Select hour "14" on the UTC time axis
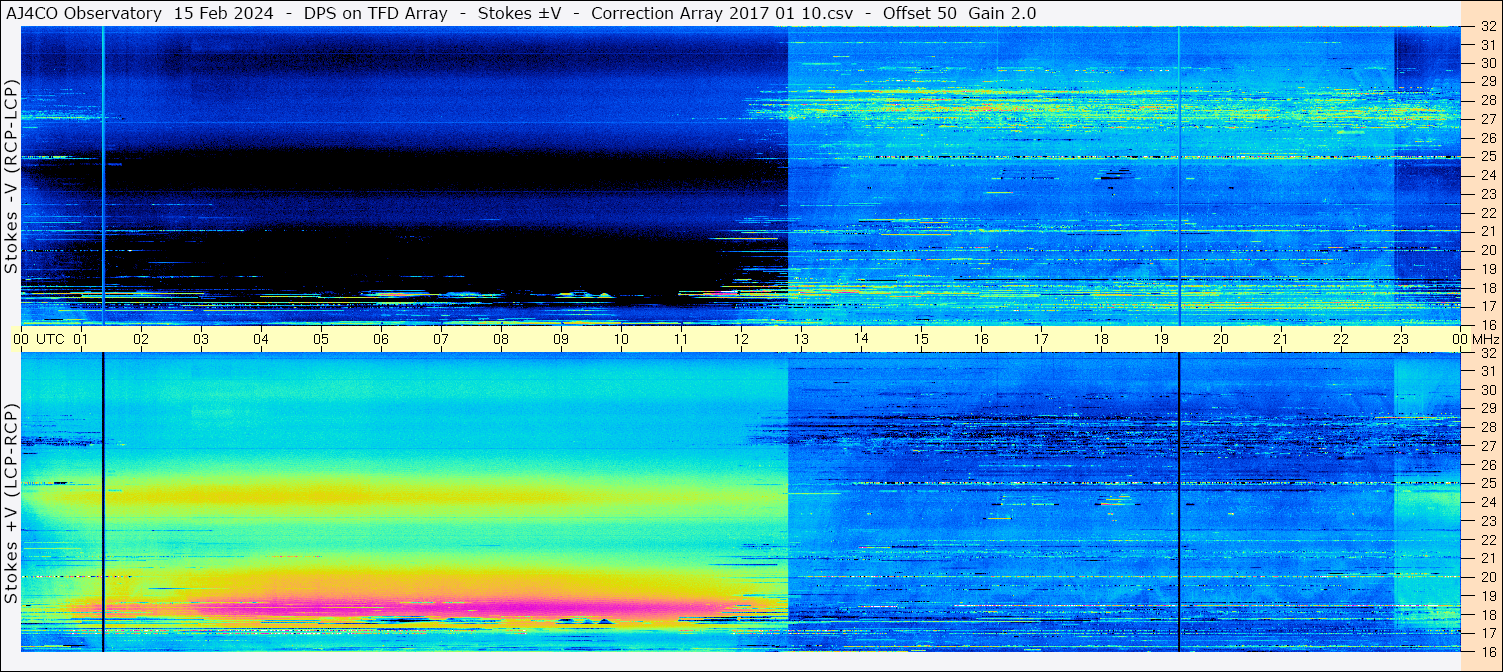The height and width of the screenshot is (672, 1503). (861, 339)
